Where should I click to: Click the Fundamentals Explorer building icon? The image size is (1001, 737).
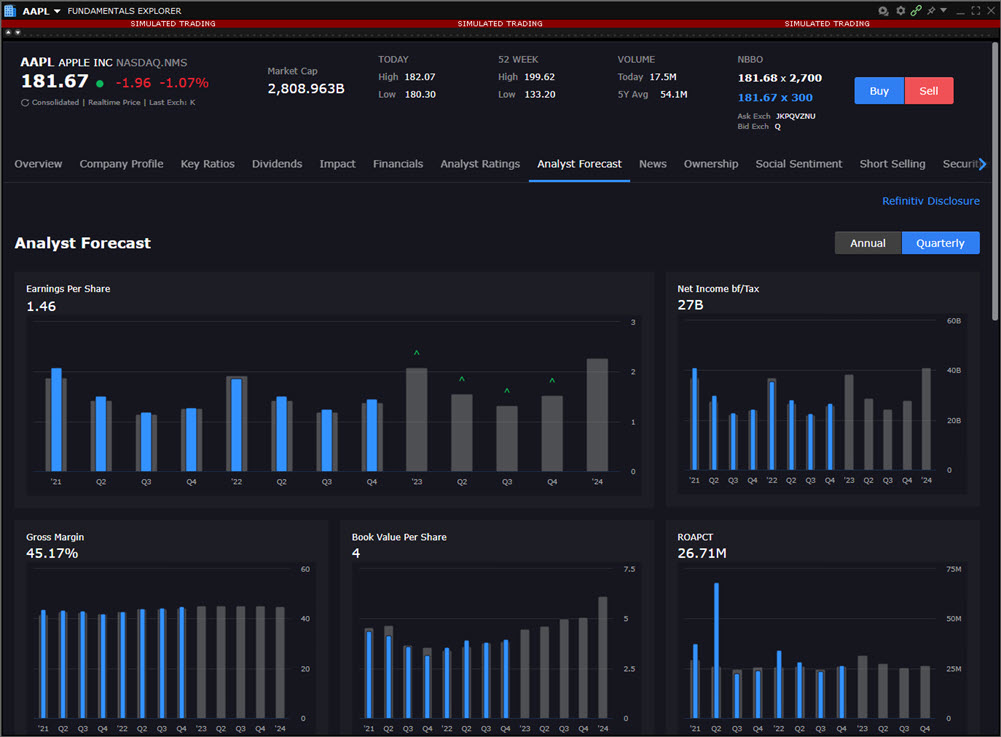click(x=10, y=10)
